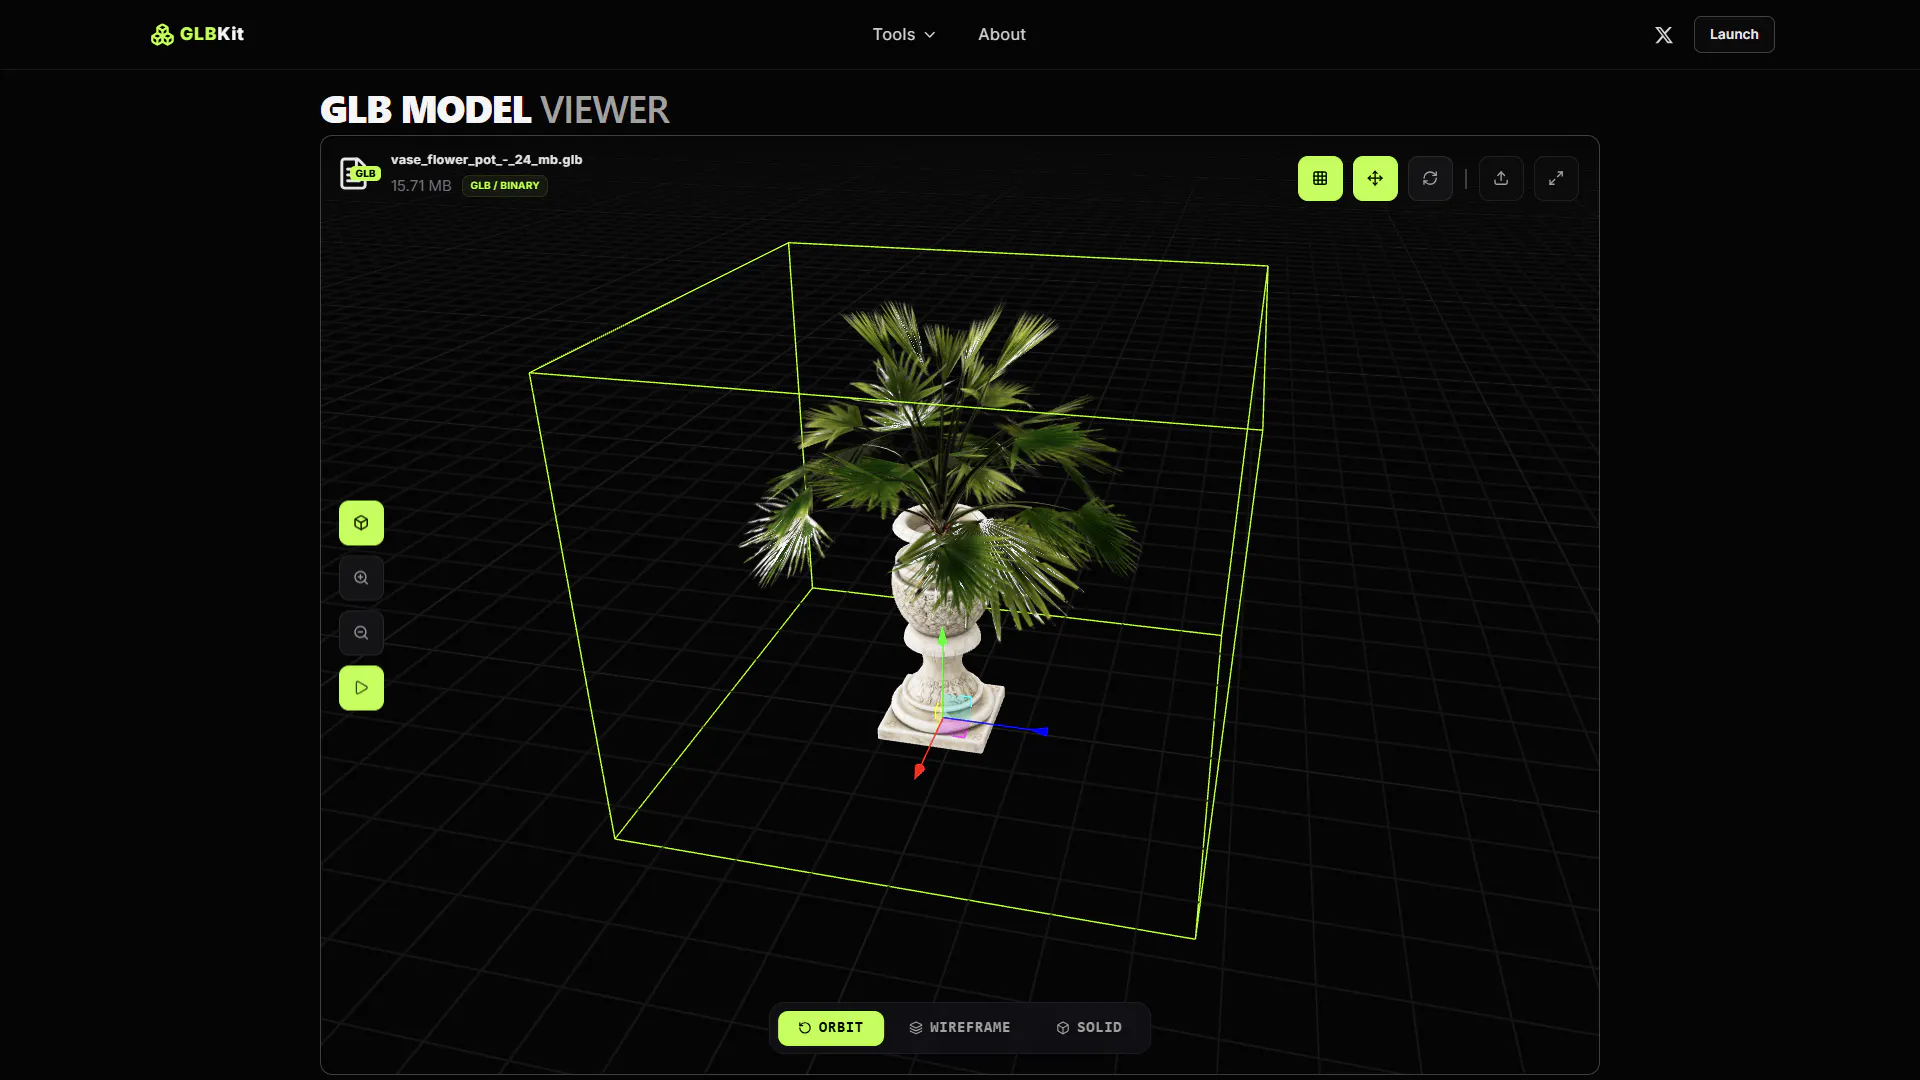Toggle the transform axes gizmo button

pos(1375,178)
